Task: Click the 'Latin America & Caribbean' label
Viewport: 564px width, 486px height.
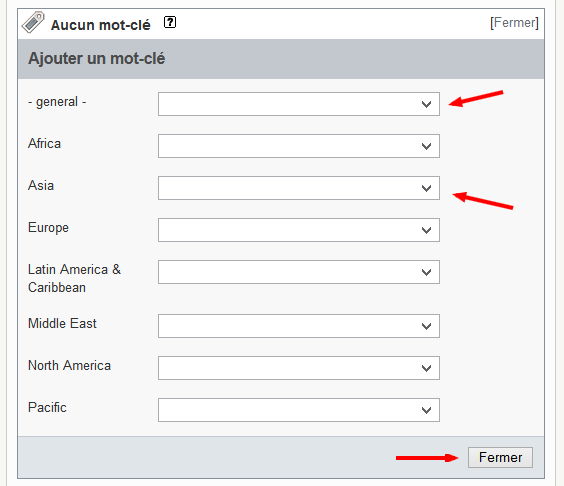Action: (74, 278)
